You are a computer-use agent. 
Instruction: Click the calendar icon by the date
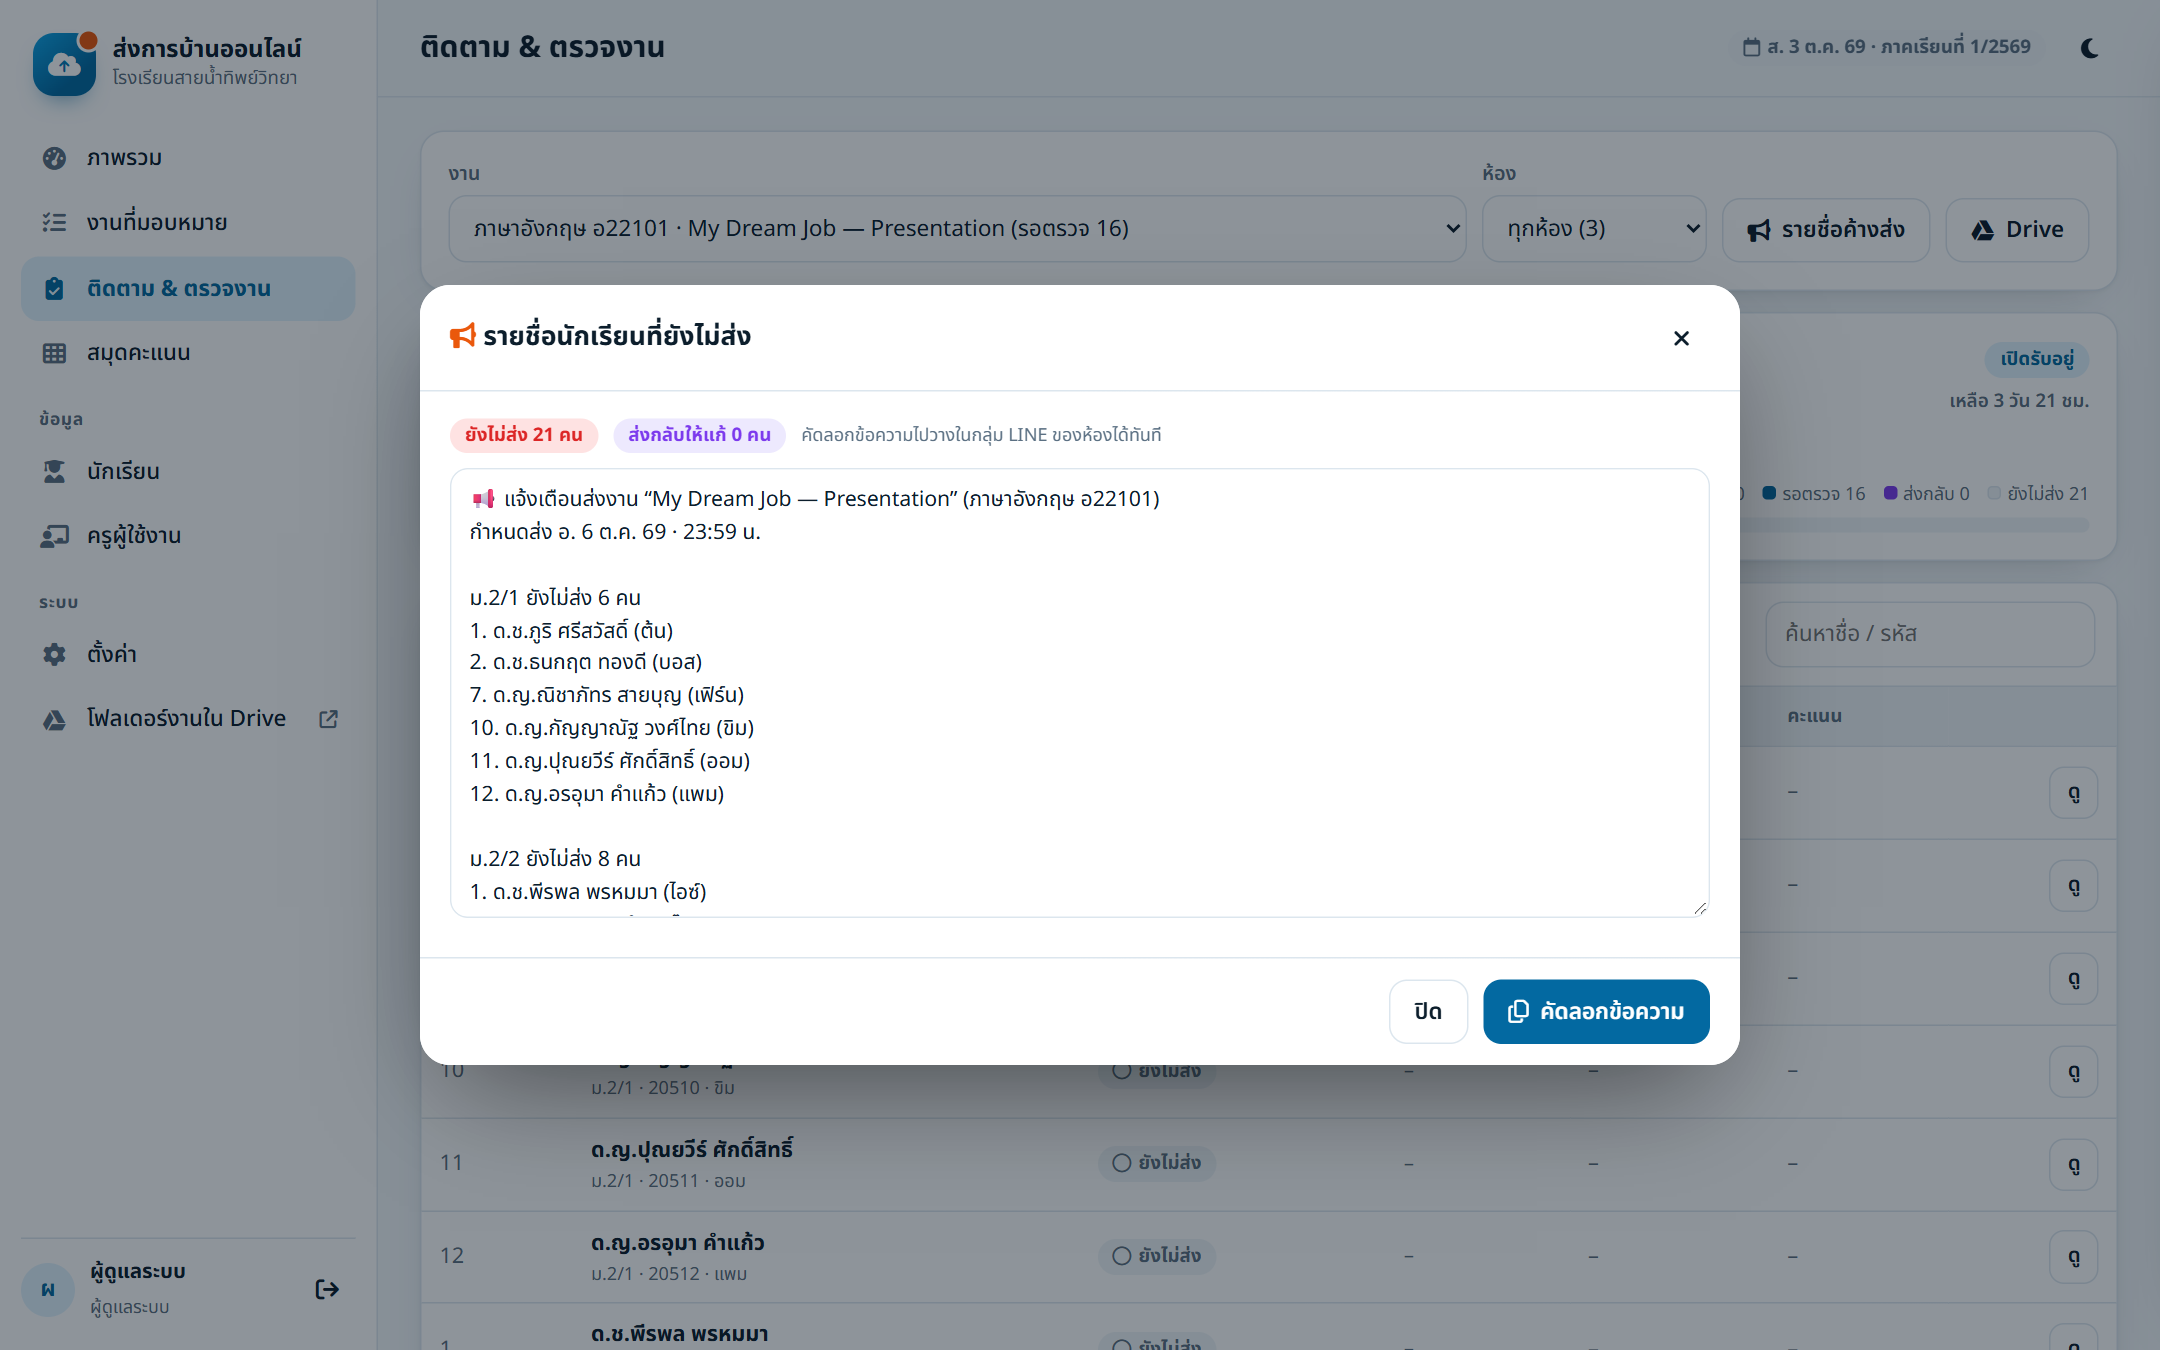point(1751,47)
